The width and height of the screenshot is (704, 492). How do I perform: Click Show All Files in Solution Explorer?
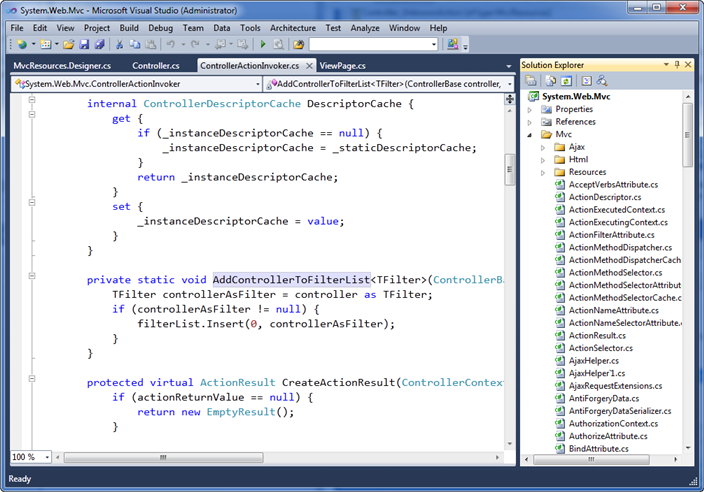pyautogui.click(x=550, y=81)
